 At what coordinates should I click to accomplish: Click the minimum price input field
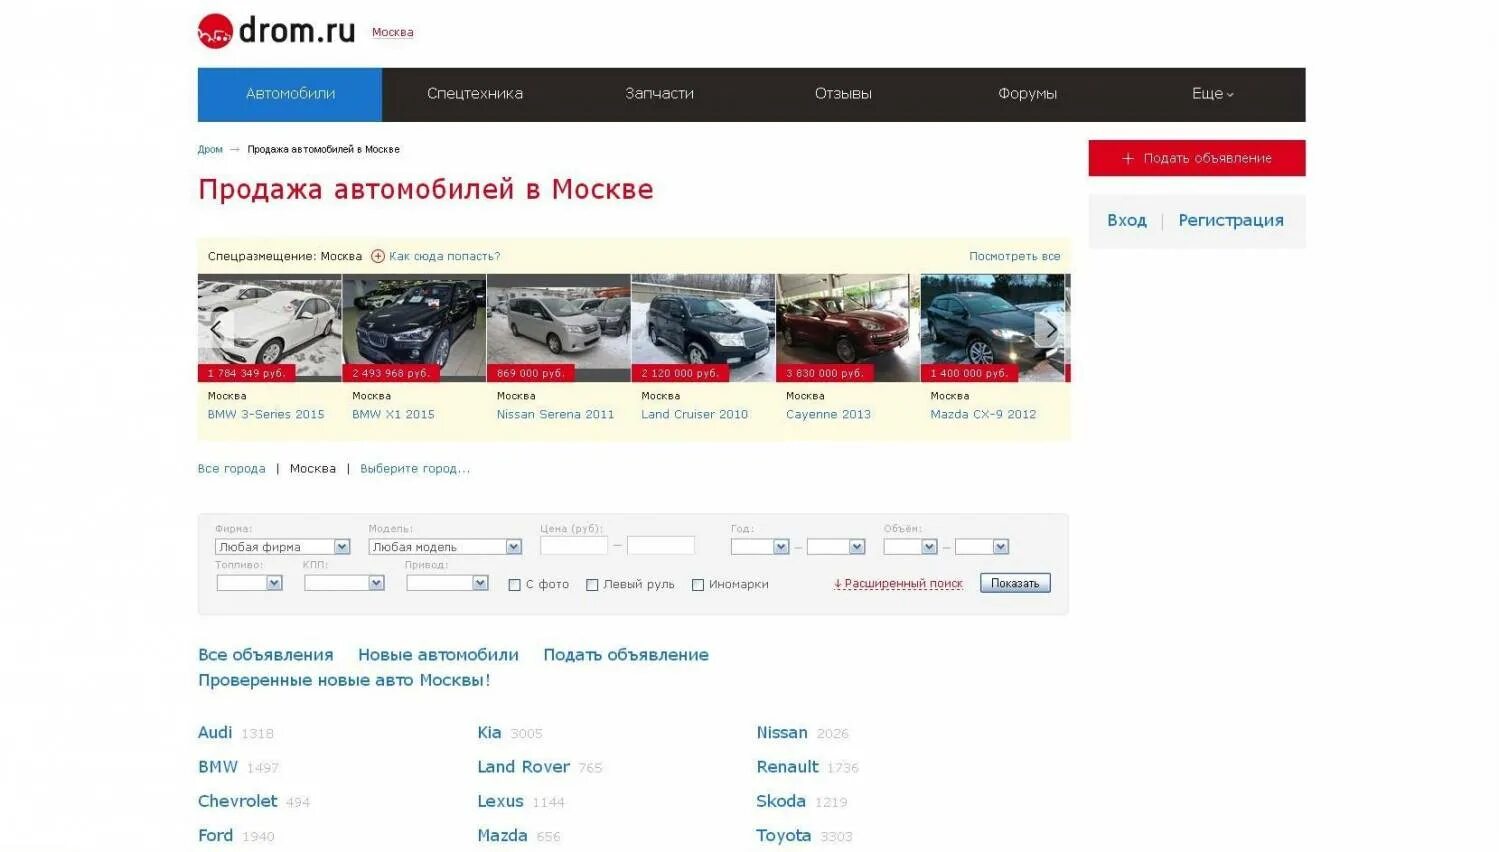573,545
